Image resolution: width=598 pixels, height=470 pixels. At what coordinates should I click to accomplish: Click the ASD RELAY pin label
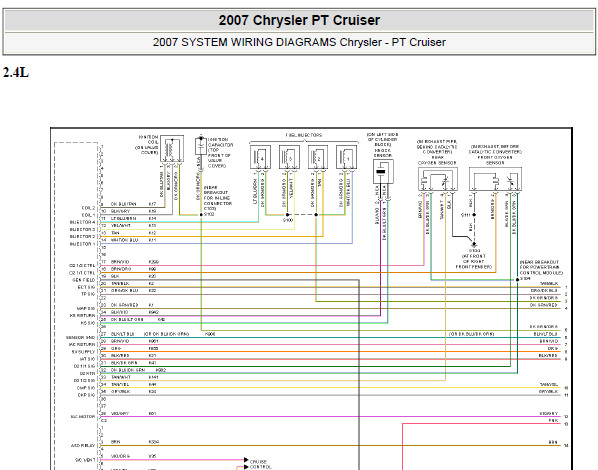pos(83,446)
